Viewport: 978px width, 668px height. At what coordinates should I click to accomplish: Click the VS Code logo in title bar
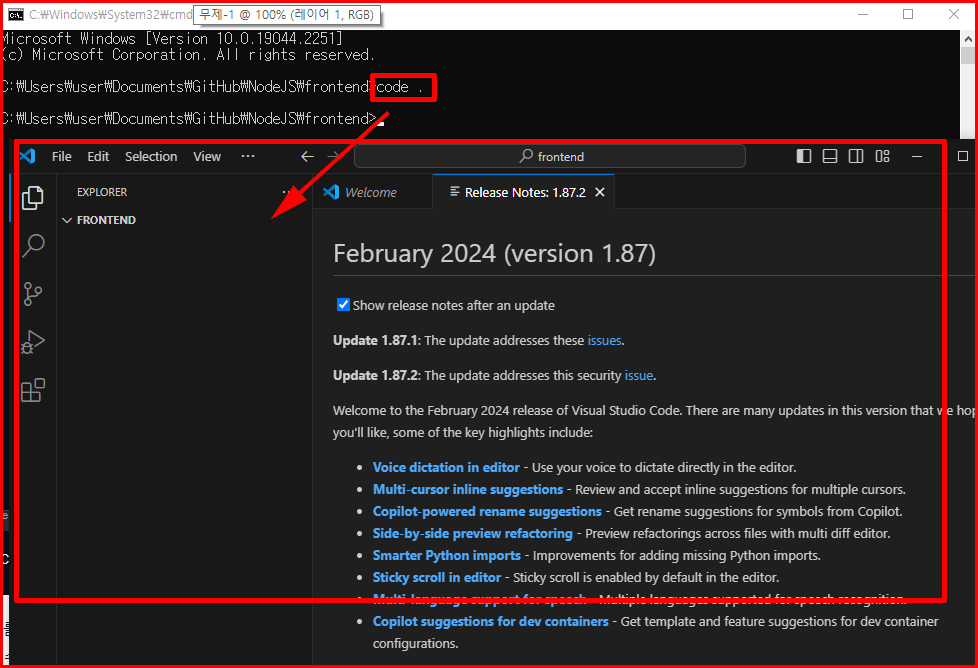[x=28, y=156]
